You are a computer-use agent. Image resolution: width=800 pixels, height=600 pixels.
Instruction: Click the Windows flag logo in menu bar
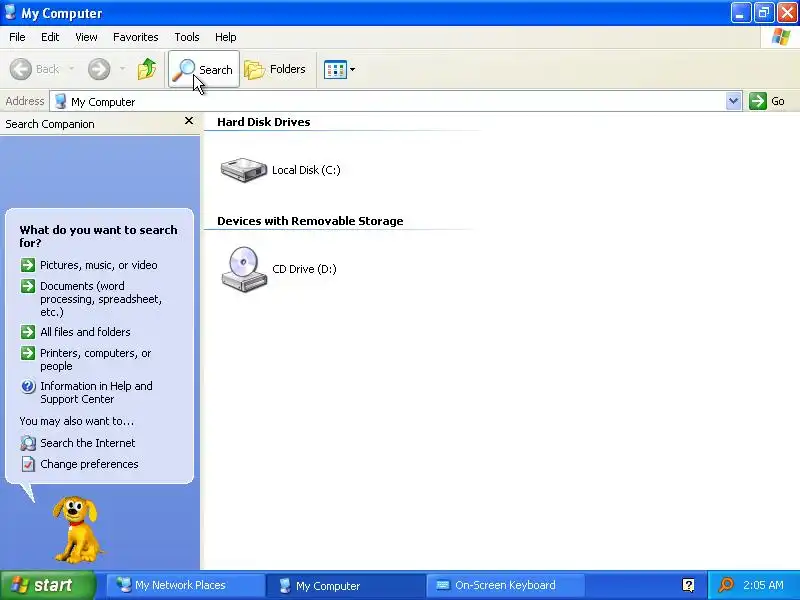coord(781,37)
